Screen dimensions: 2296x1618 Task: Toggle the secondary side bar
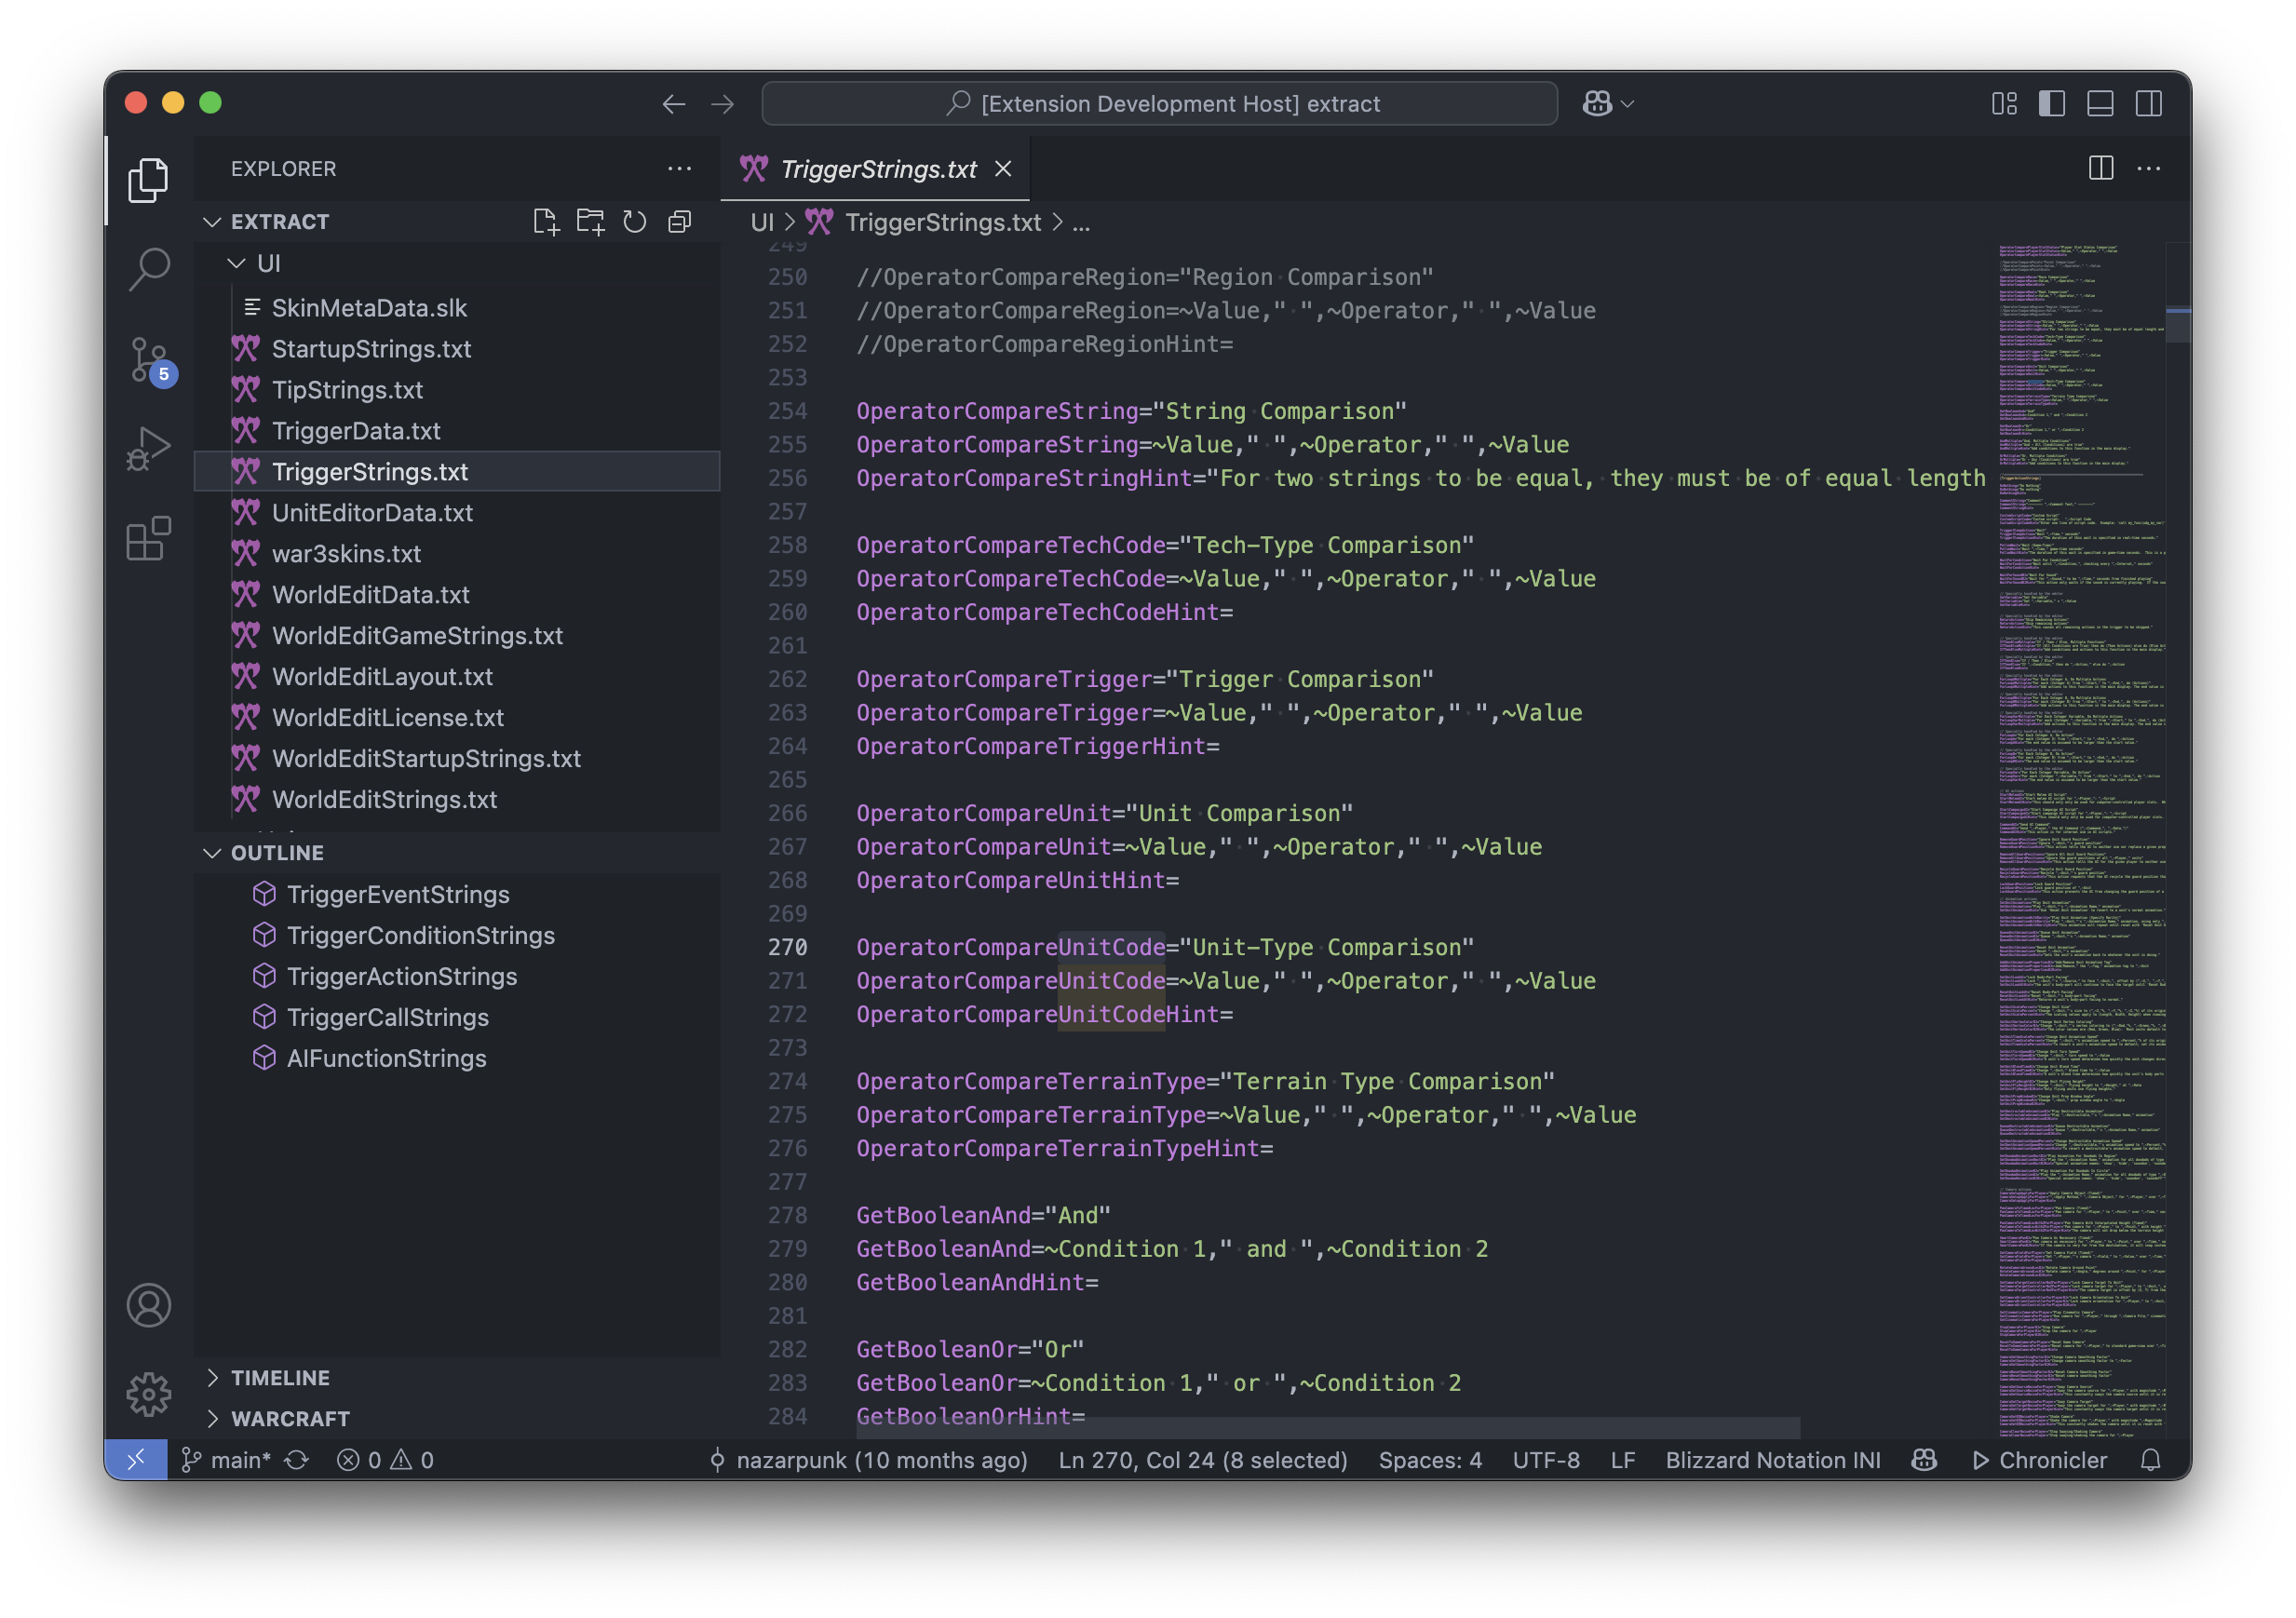coord(2149,104)
